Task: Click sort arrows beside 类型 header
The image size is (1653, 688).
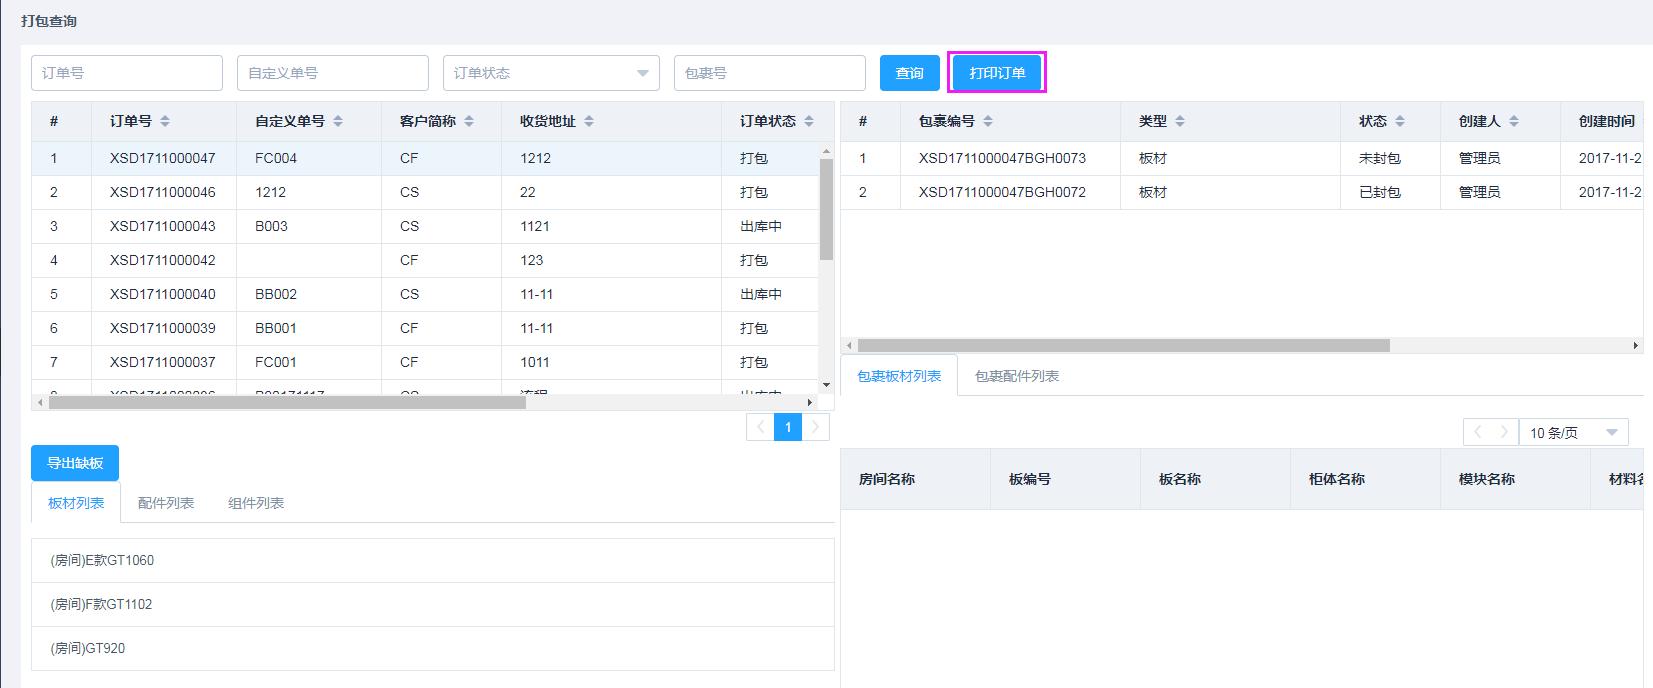Action: pos(1180,121)
